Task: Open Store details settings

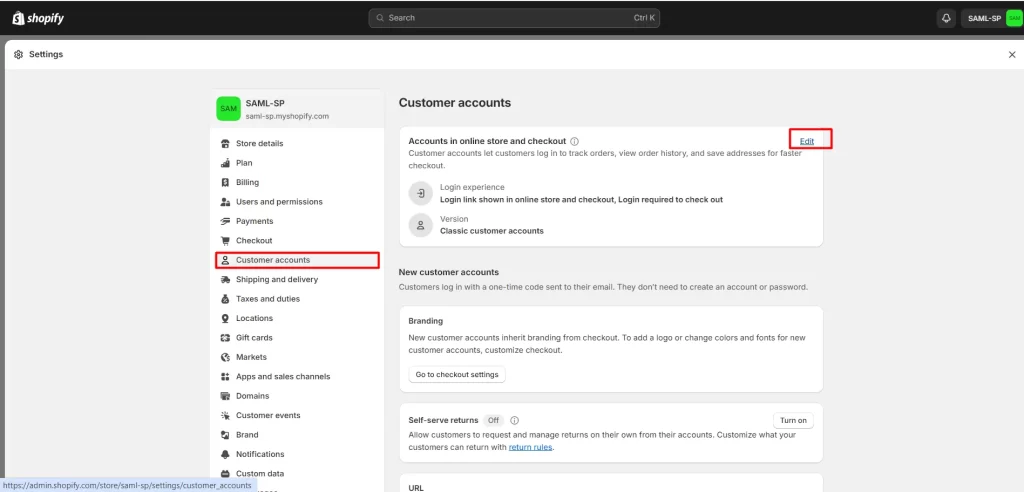Action: click(x=259, y=143)
